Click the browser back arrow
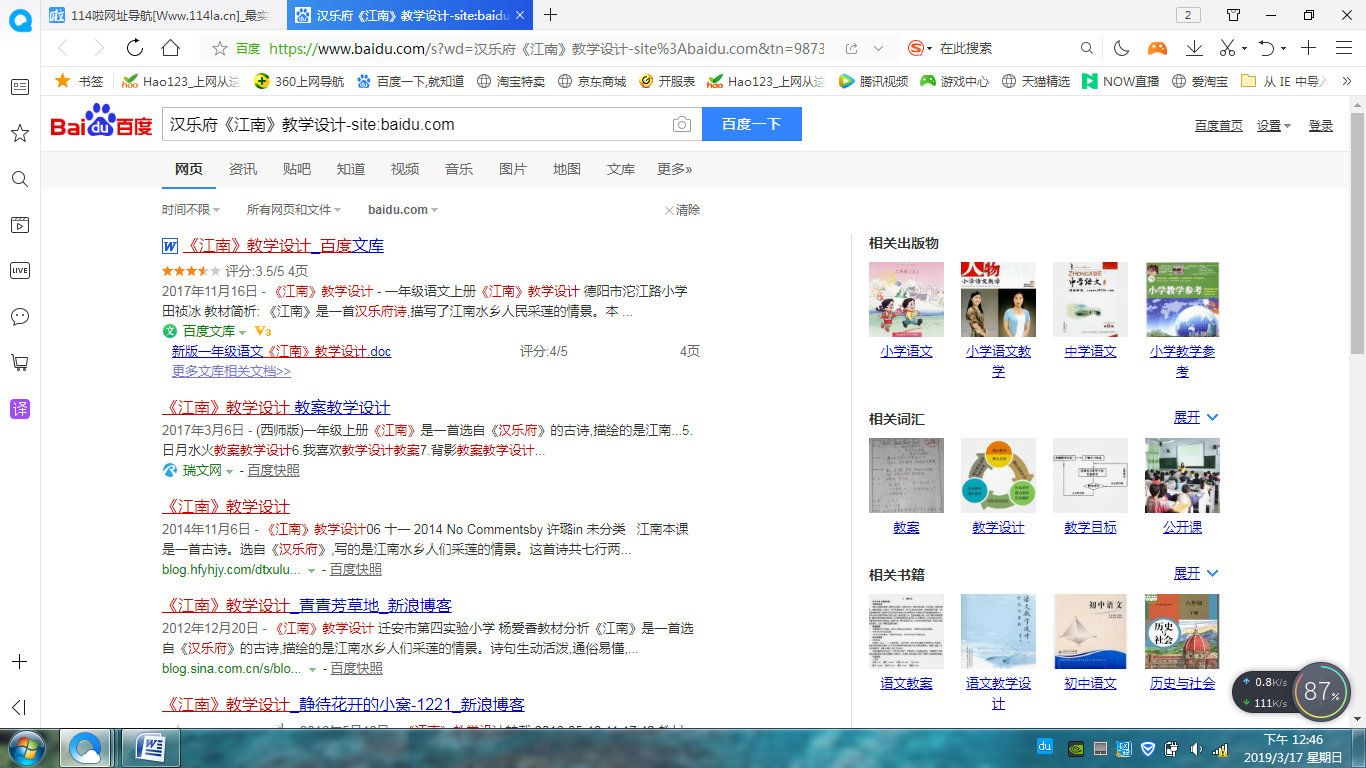Image resolution: width=1366 pixels, height=768 pixels. coord(63,48)
